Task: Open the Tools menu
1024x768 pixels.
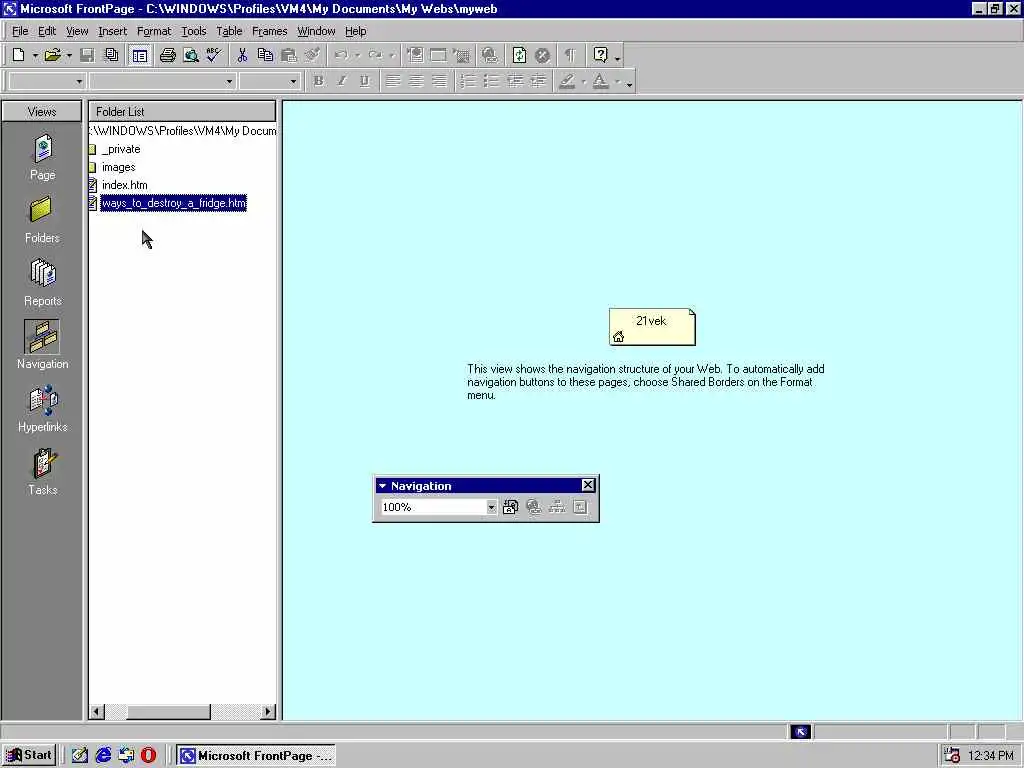Action: (x=193, y=31)
